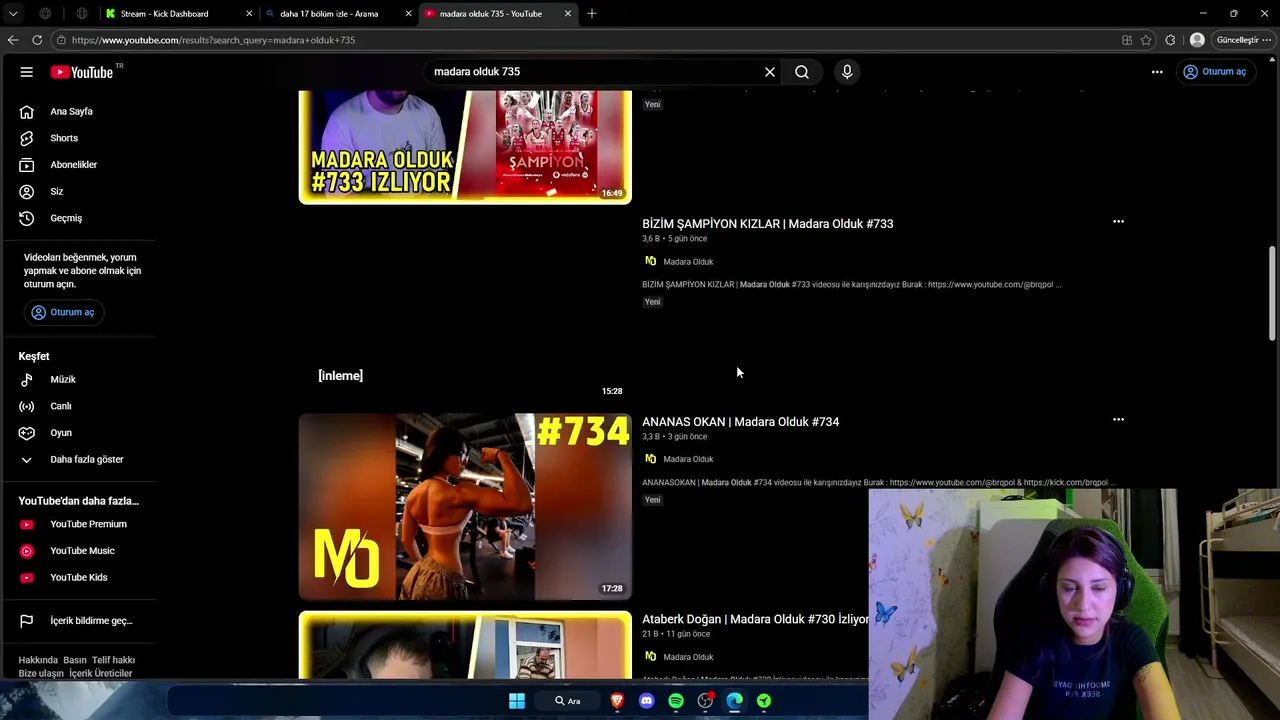Open Telif hakkı footer link

point(113,660)
